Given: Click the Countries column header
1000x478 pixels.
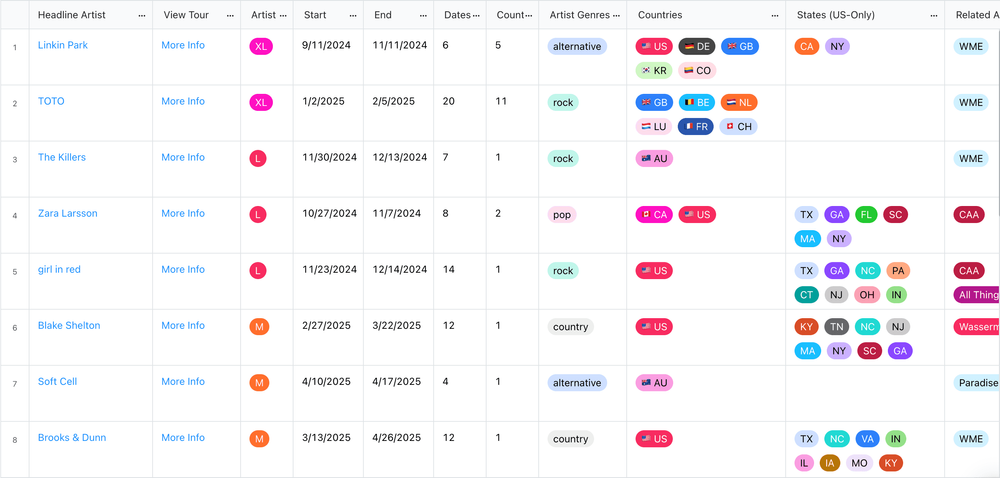Looking at the screenshot, I should pos(706,15).
